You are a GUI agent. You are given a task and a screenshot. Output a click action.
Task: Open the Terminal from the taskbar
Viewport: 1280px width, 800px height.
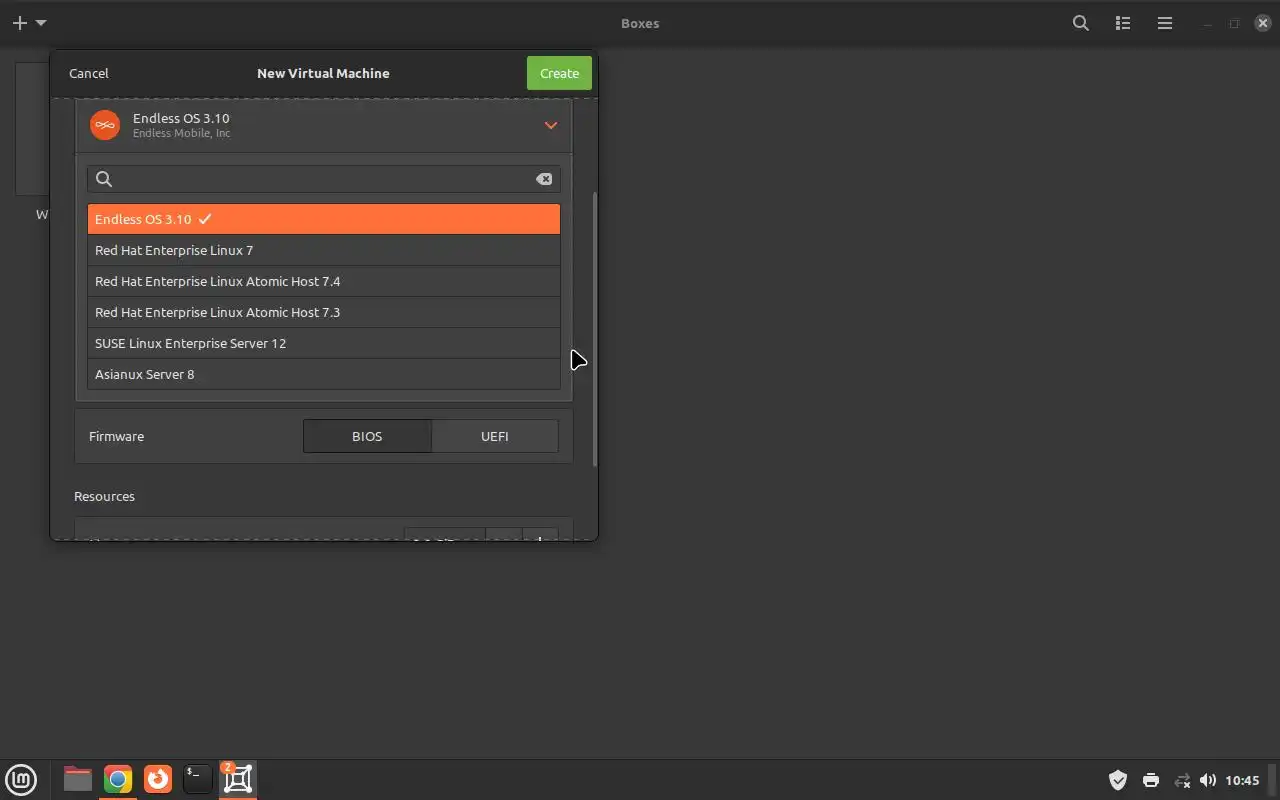pyautogui.click(x=198, y=779)
